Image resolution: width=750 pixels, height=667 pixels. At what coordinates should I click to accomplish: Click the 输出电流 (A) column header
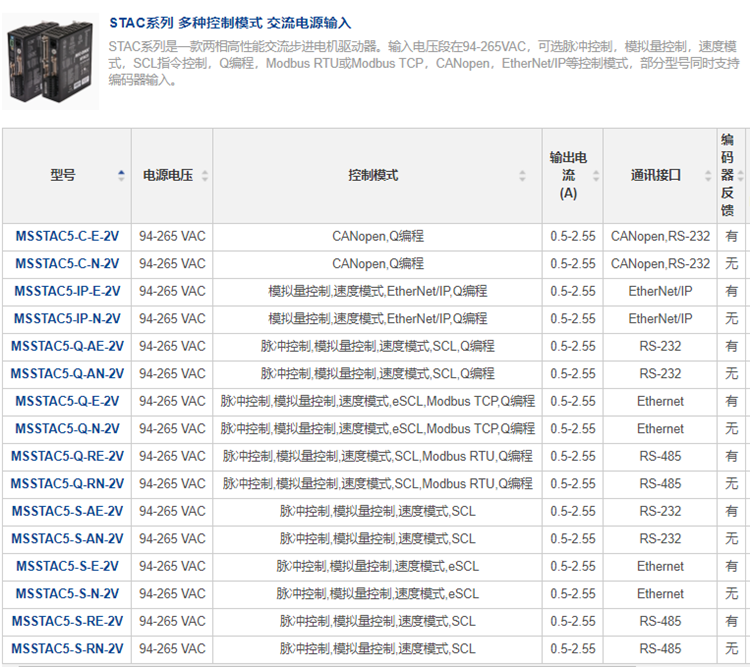click(x=573, y=176)
